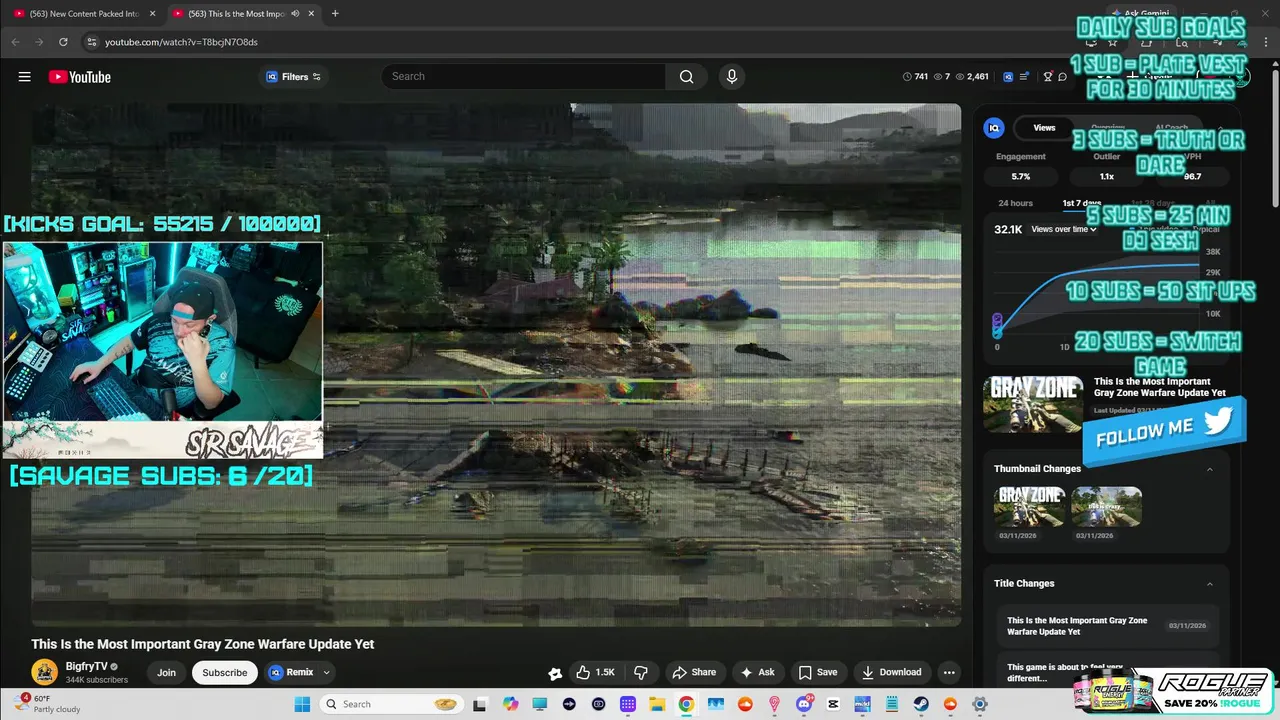Click the Download button
Screen dimensions: 1280x720
pyautogui.click(x=892, y=672)
